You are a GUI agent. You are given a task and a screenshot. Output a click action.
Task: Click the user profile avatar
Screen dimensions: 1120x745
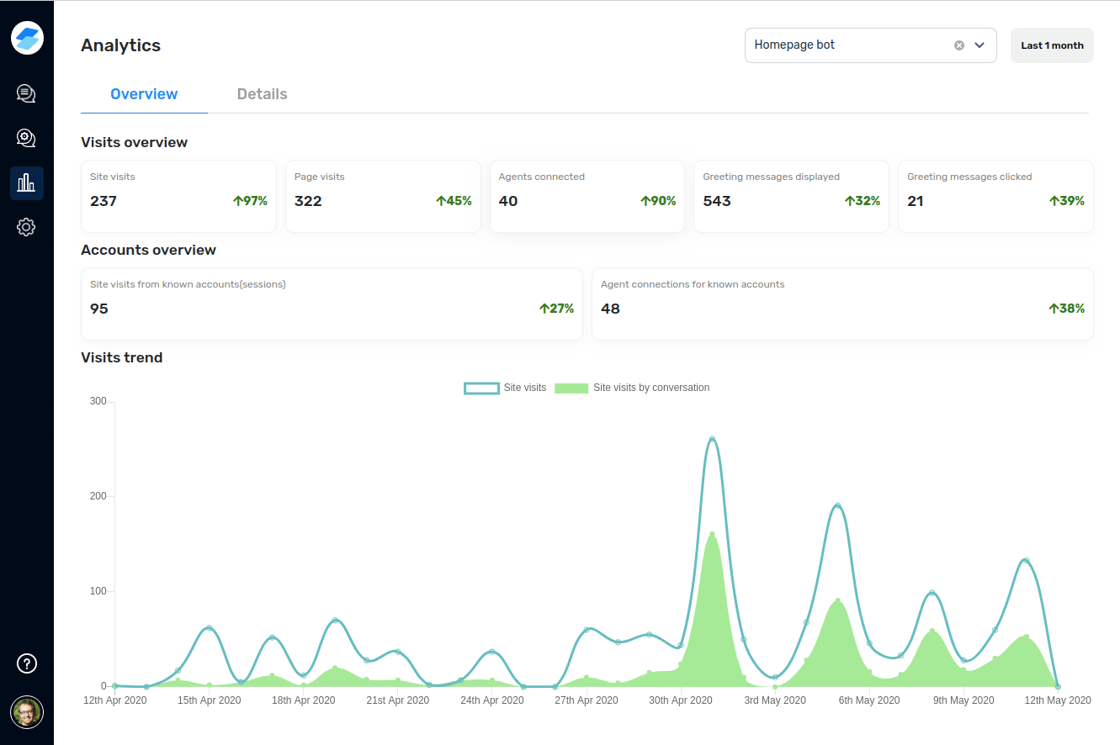(27, 712)
